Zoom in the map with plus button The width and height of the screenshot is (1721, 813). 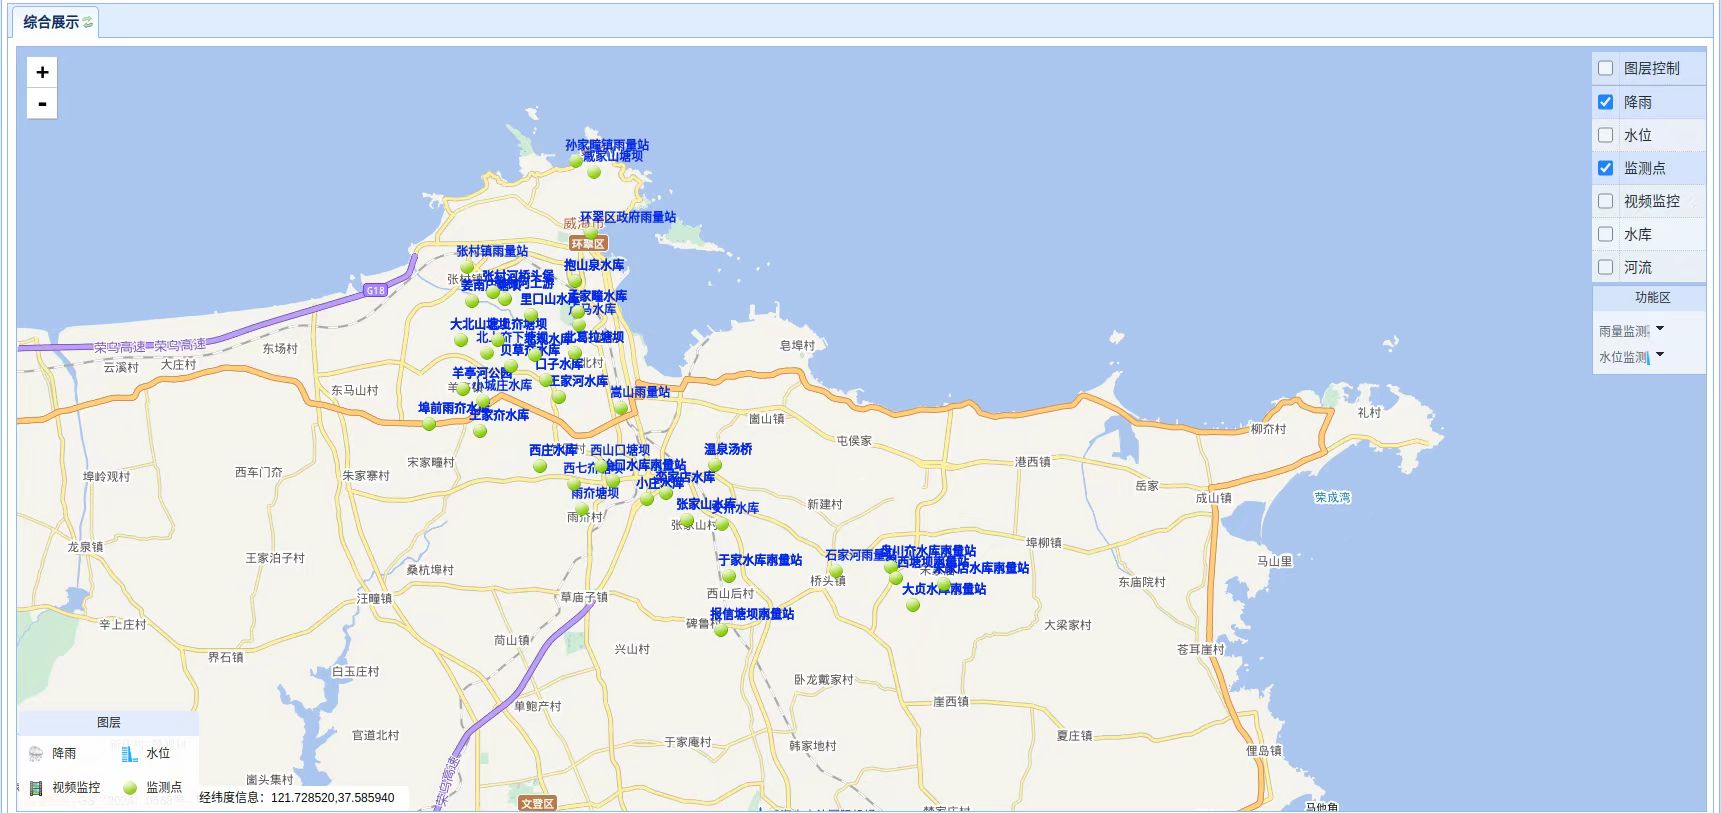pyautogui.click(x=42, y=72)
